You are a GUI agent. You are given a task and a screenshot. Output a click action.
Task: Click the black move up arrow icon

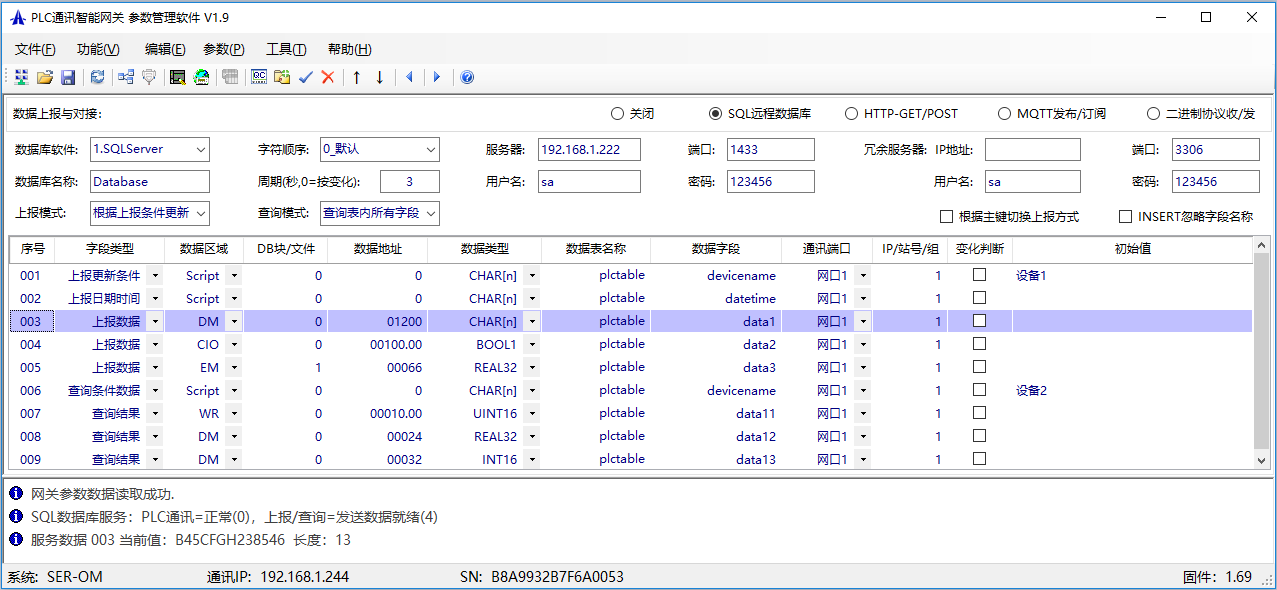(x=356, y=77)
